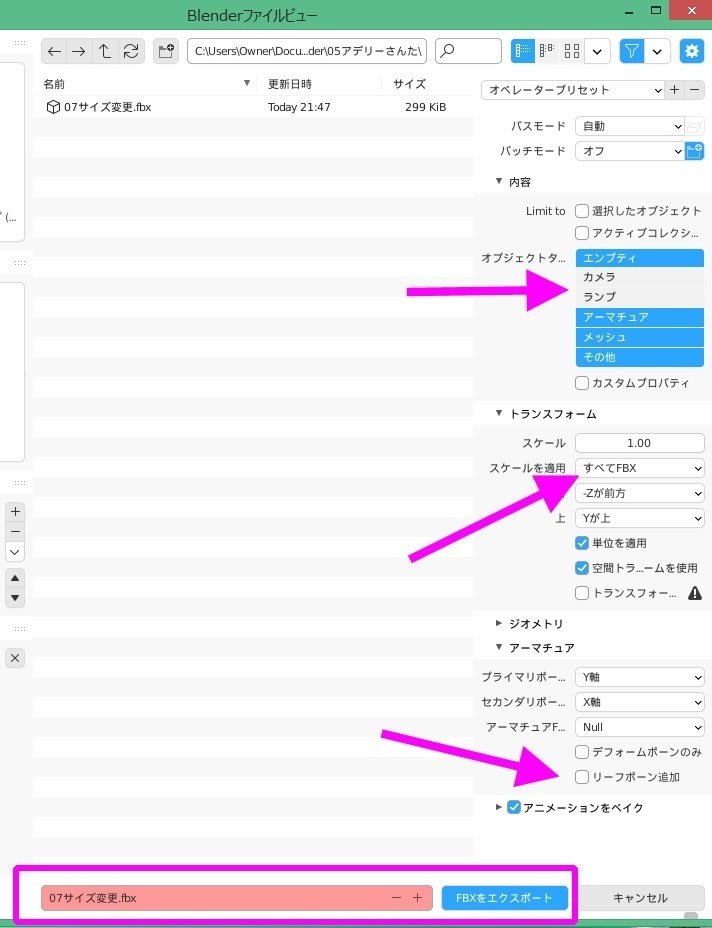Enable the デフォームボーンのみ checkbox
Viewport: 712px width, 928px height.
(x=582, y=752)
